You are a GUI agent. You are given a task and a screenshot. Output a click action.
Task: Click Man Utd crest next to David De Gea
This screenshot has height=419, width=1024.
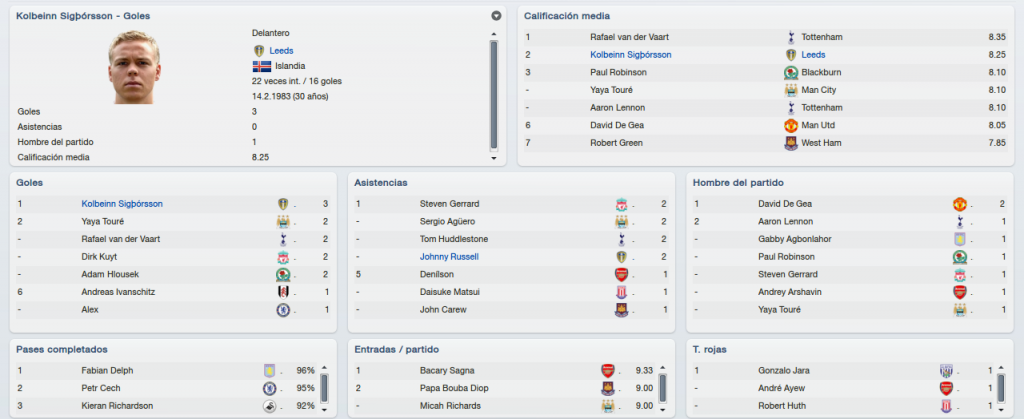(791, 125)
